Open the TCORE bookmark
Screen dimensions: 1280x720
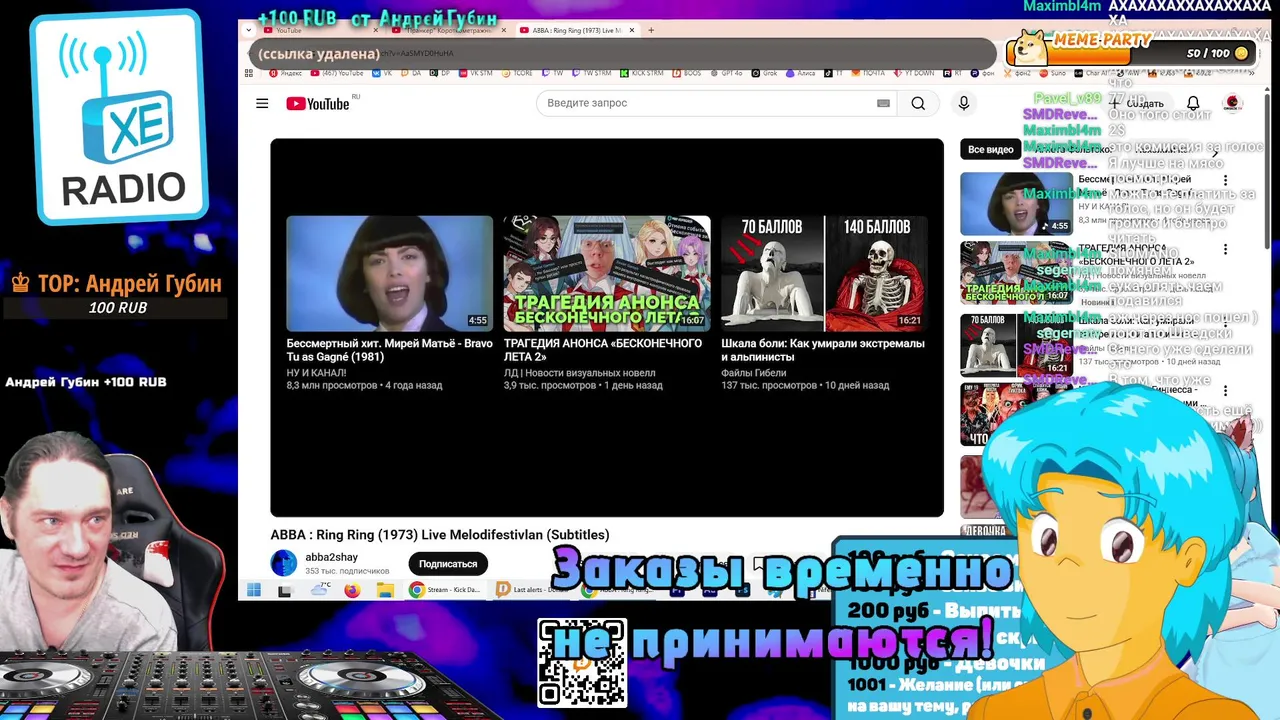pyautogui.click(x=517, y=73)
